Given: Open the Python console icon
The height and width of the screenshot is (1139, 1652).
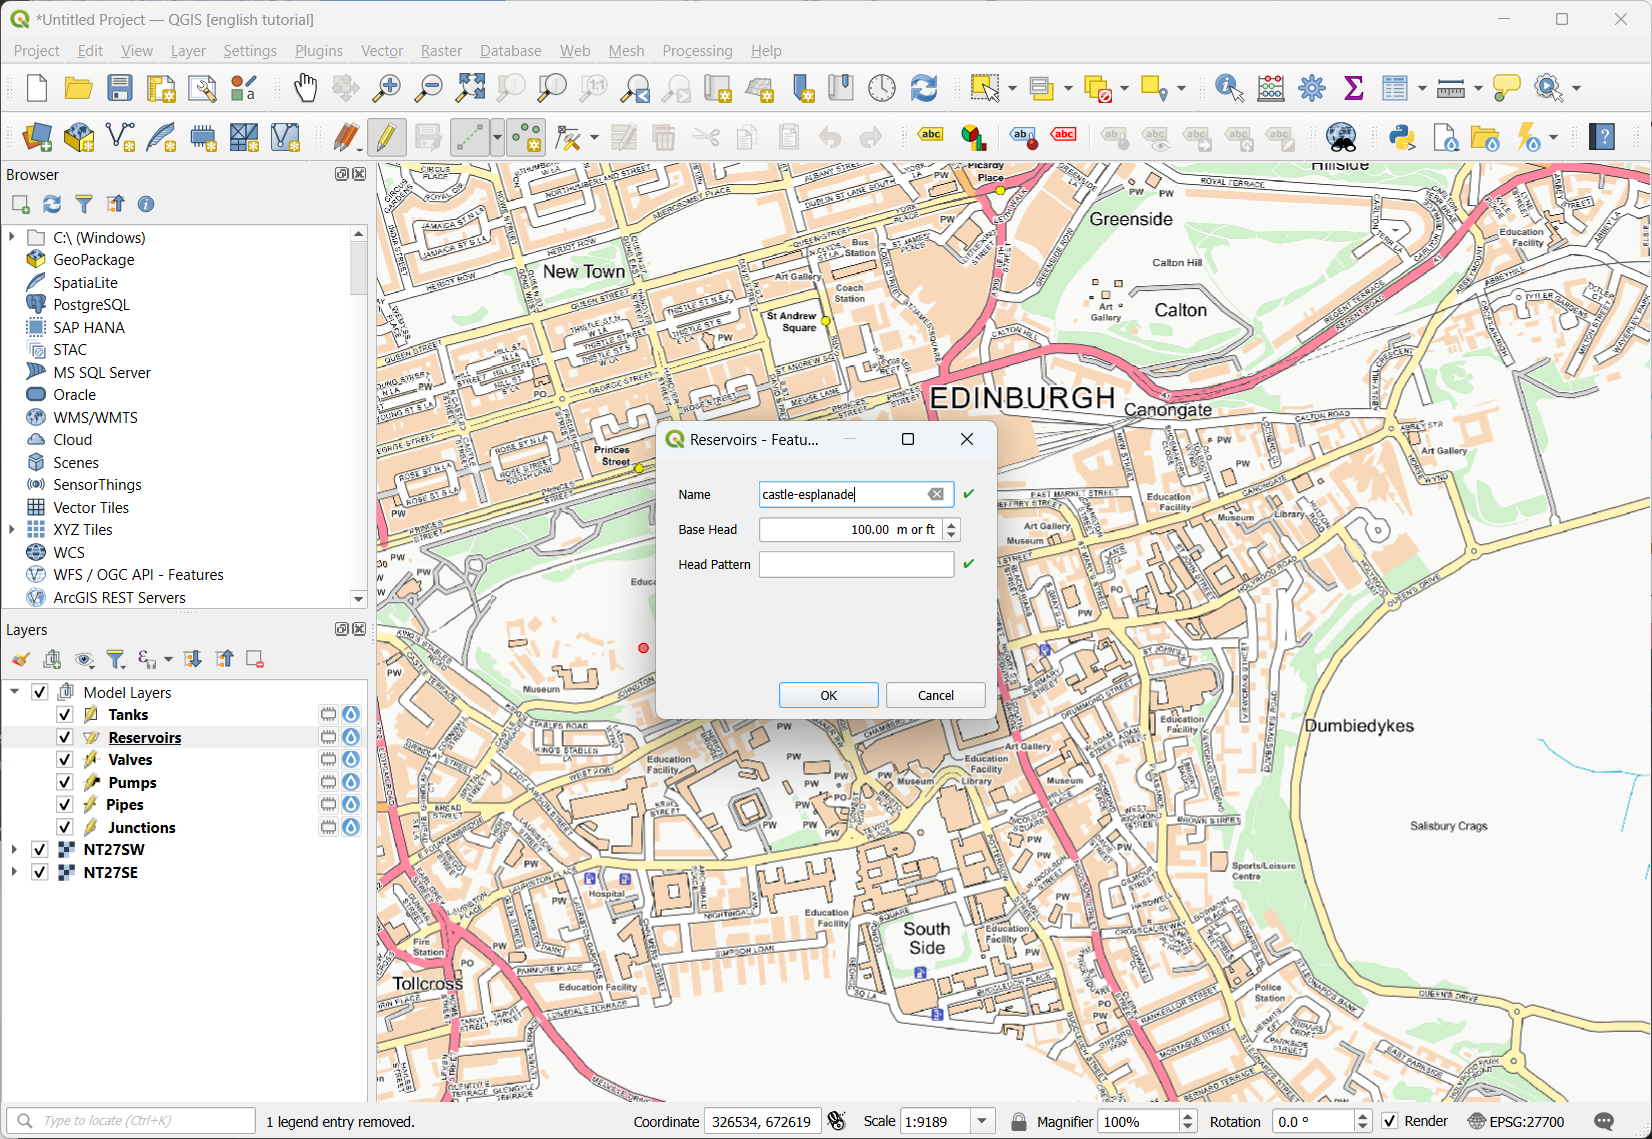Looking at the screenshot, I should click(x=1402, y=137).
